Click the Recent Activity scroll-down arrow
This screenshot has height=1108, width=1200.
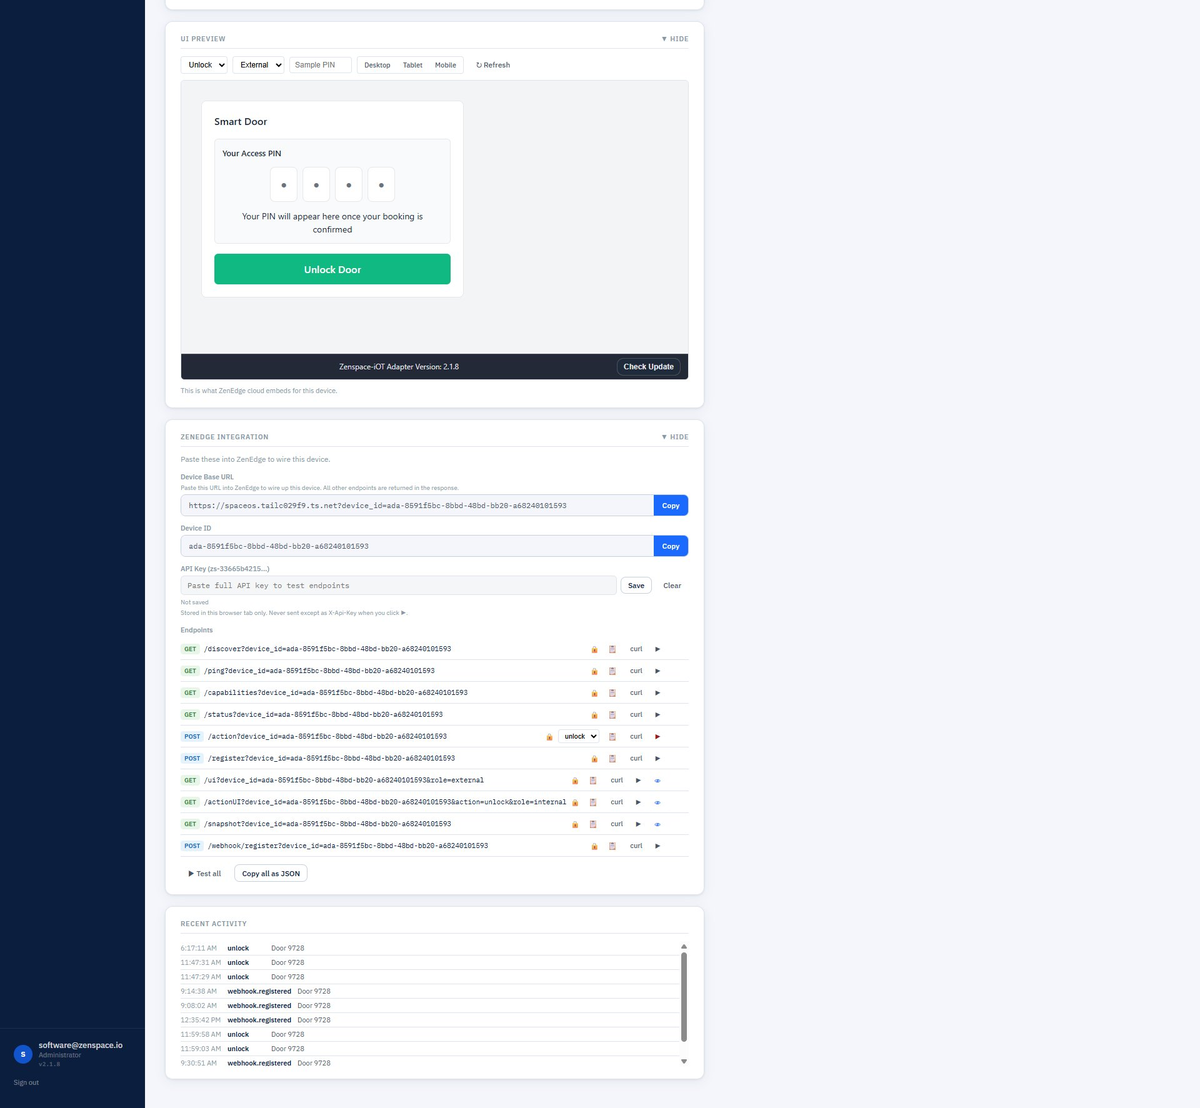click(684, 1062)
